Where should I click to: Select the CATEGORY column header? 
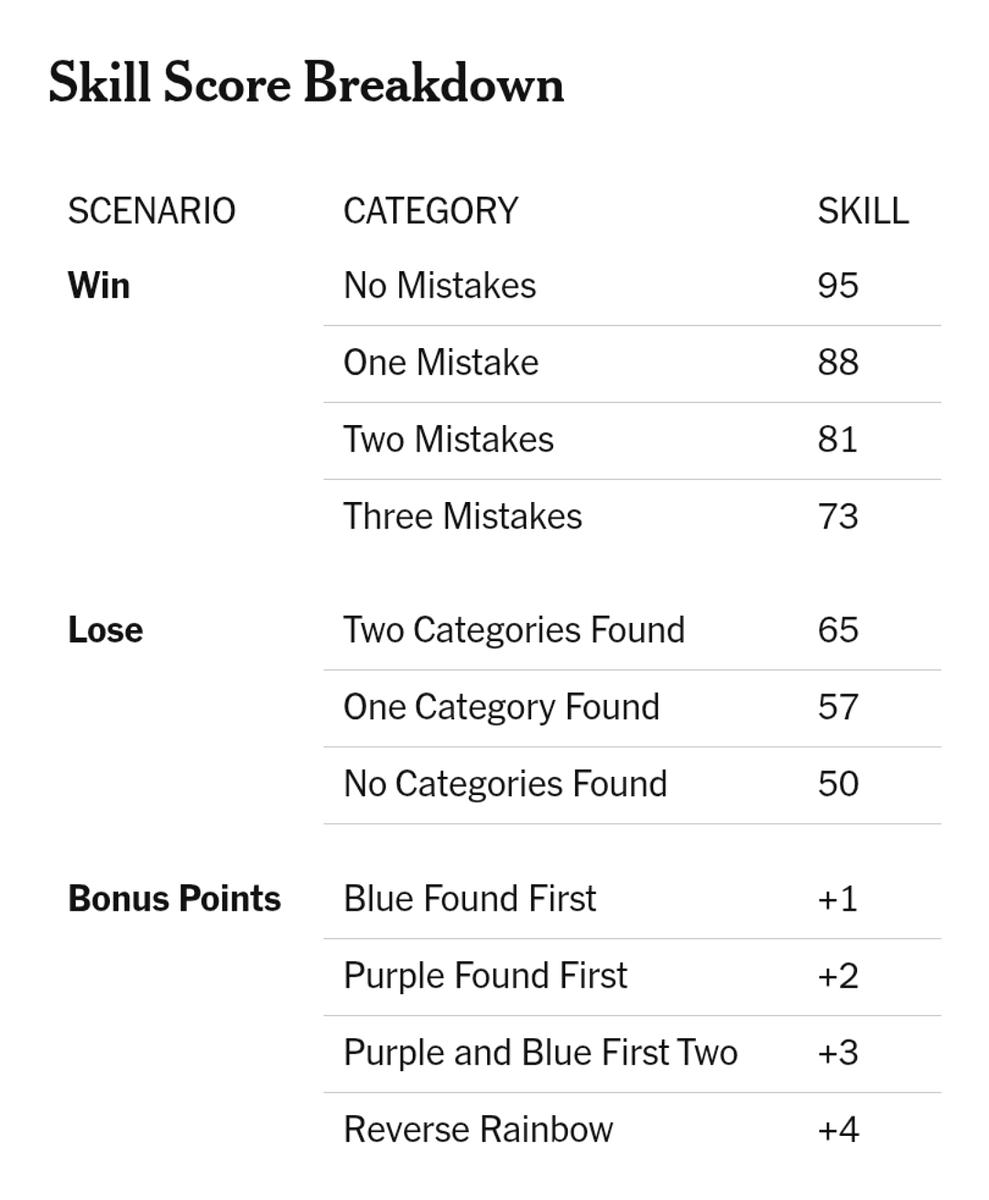point(431,211)
